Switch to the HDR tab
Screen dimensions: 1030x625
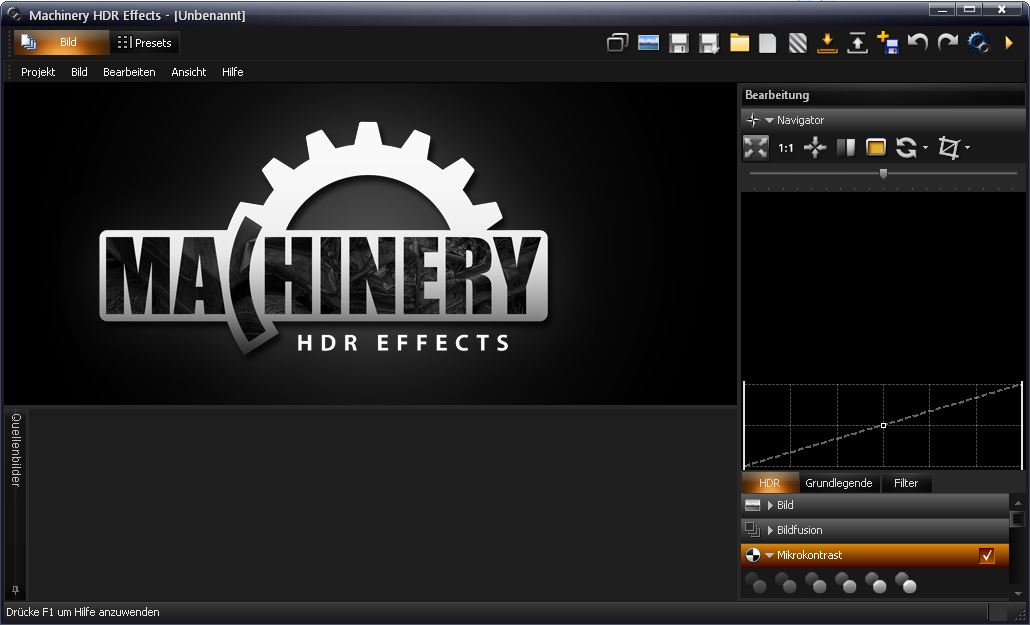click(x=769, y=483)
